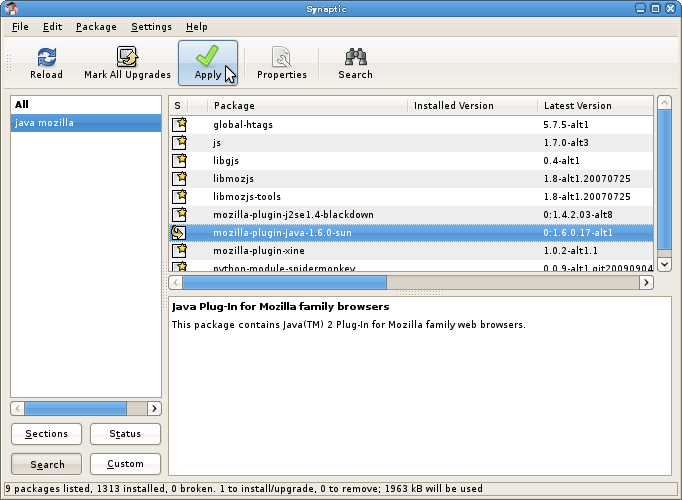Screen dimensions: 682x500
Task: Click the package list vertical scrollbar down arrow
Action: pyautogui.click(x=664, y=264)
